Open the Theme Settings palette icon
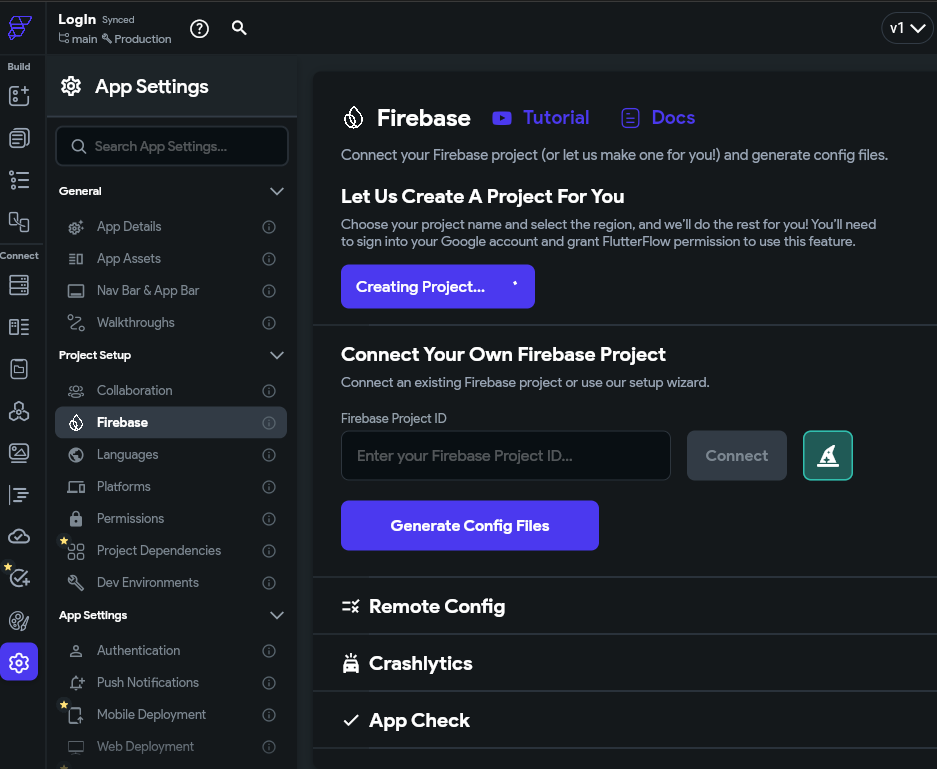Screen dimensions: 937x769 point(19,621)
